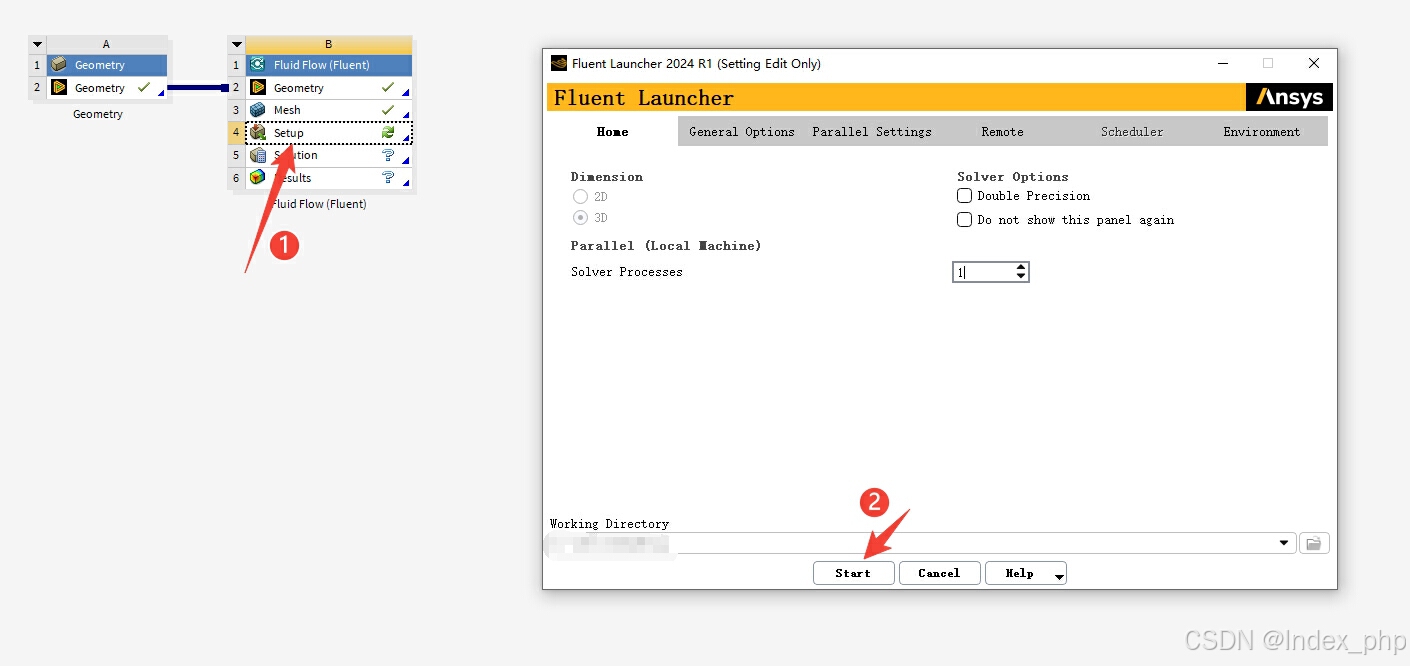Image resolution: width=1410 pixels, height=666 pixels.
Task: Click the Cancel button
Action: point(939,573)
